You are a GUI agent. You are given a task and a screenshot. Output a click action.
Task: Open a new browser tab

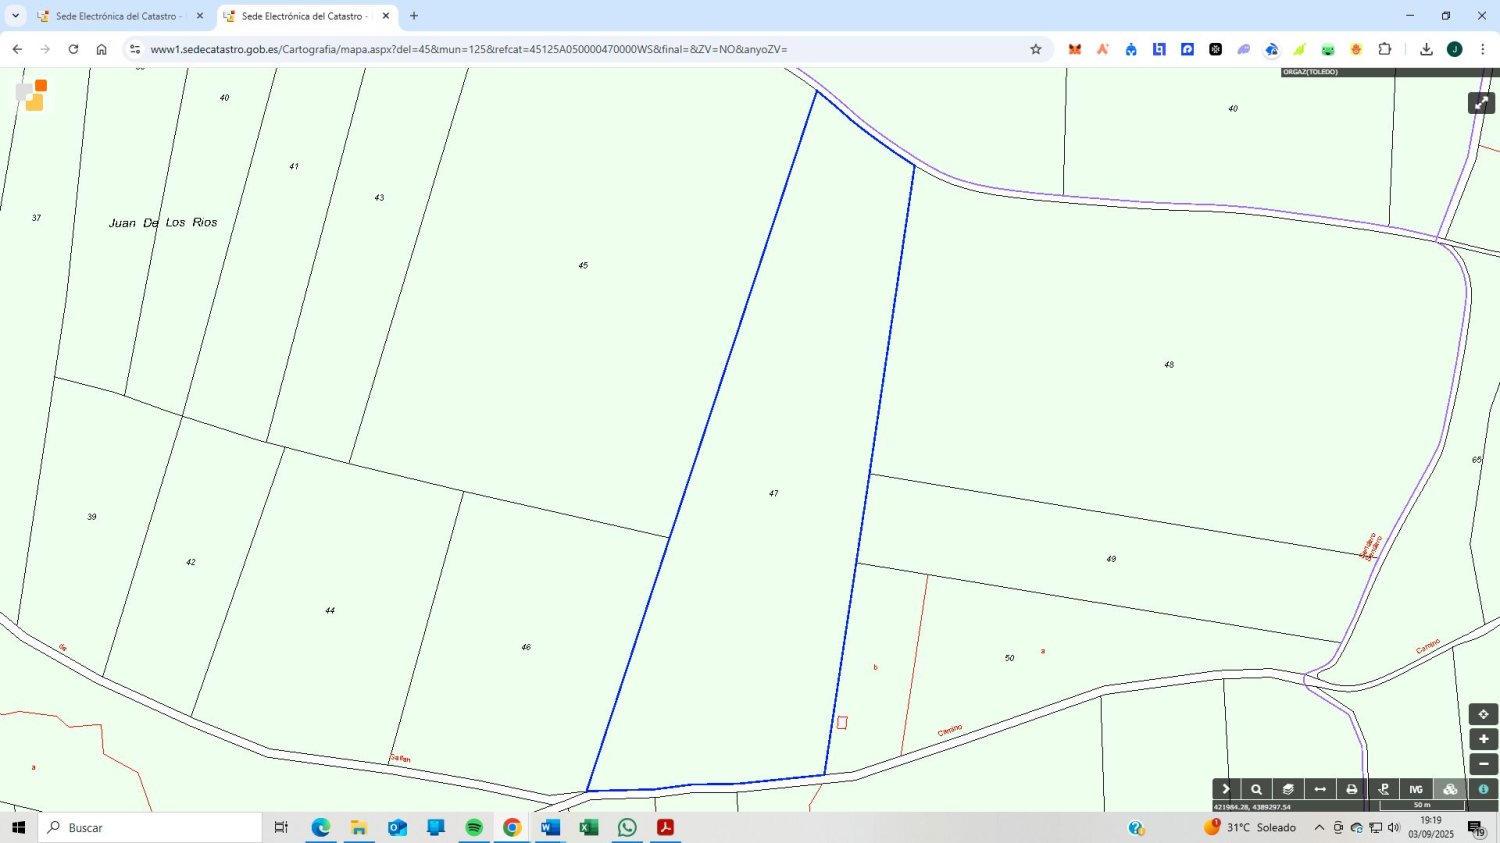(x=414, y=16)
